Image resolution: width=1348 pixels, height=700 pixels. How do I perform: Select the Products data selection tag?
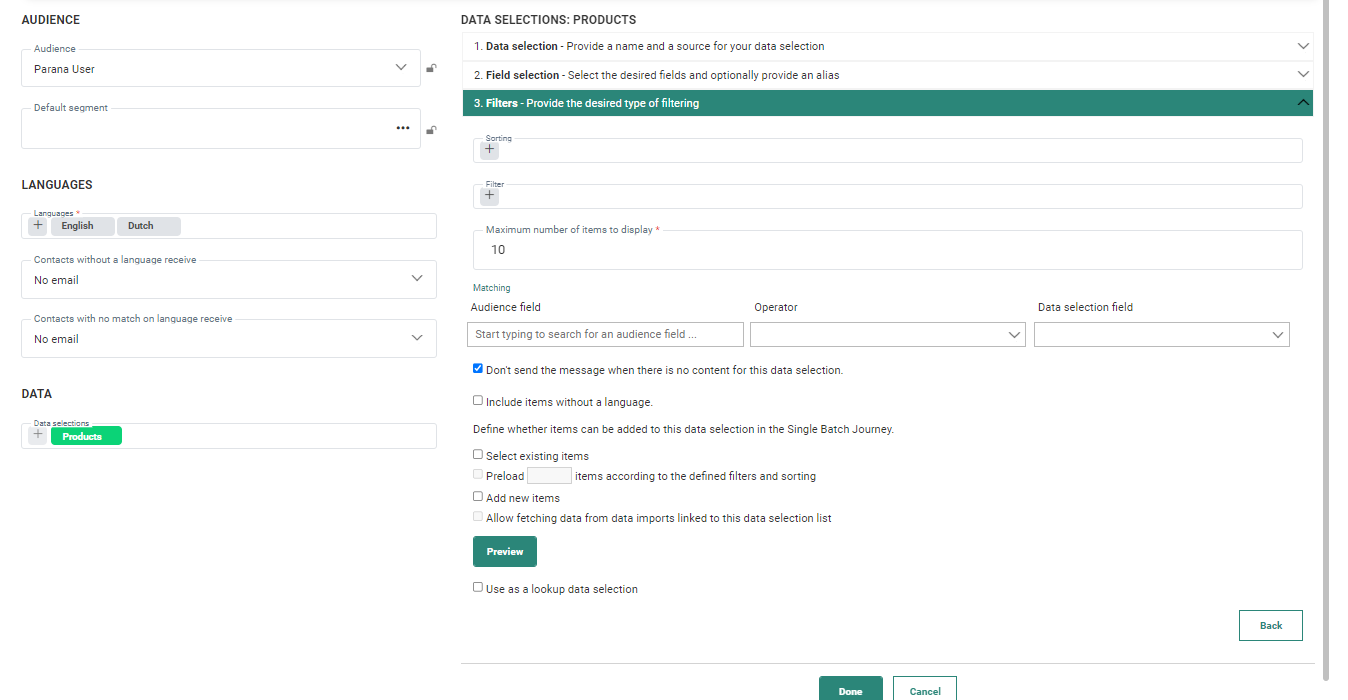point(86,436)
